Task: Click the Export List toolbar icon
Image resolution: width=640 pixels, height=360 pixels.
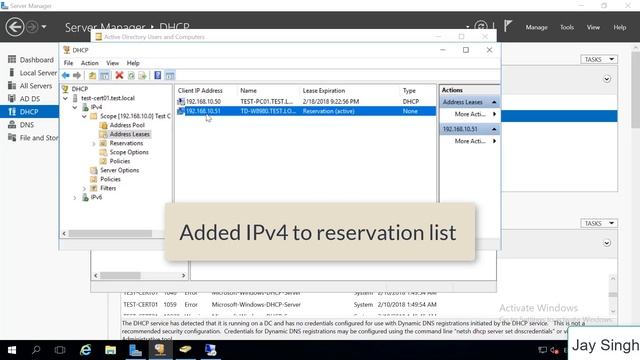Action: 142,76
